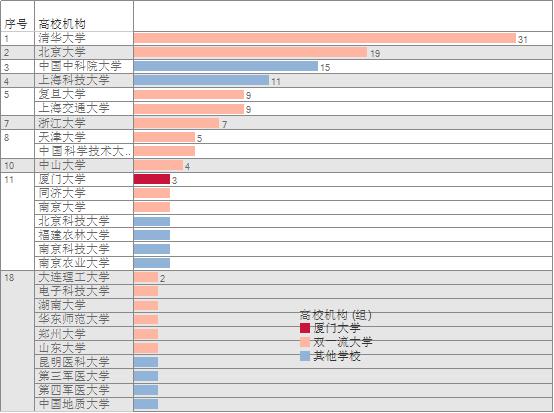Click the value label 19
554x413 pixels.
(x=375, y=53)
